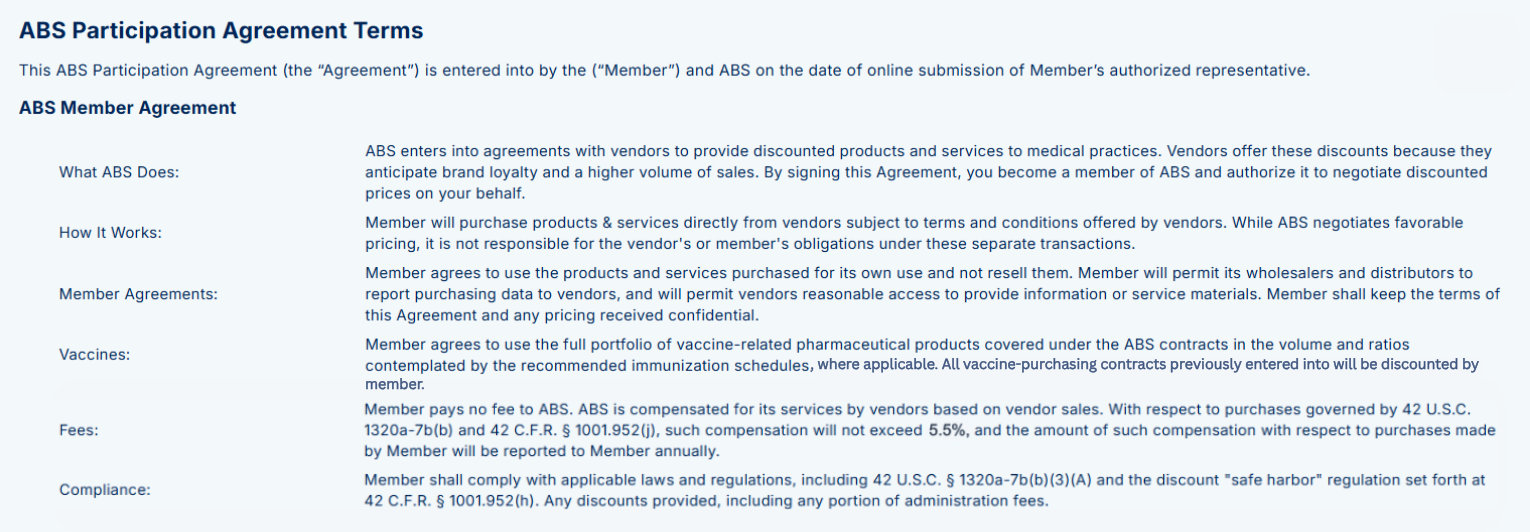The height and width of the screenshot is (532, 1530).
Task: Click the "Member Agreements:" row label
Action: [138, 294]
